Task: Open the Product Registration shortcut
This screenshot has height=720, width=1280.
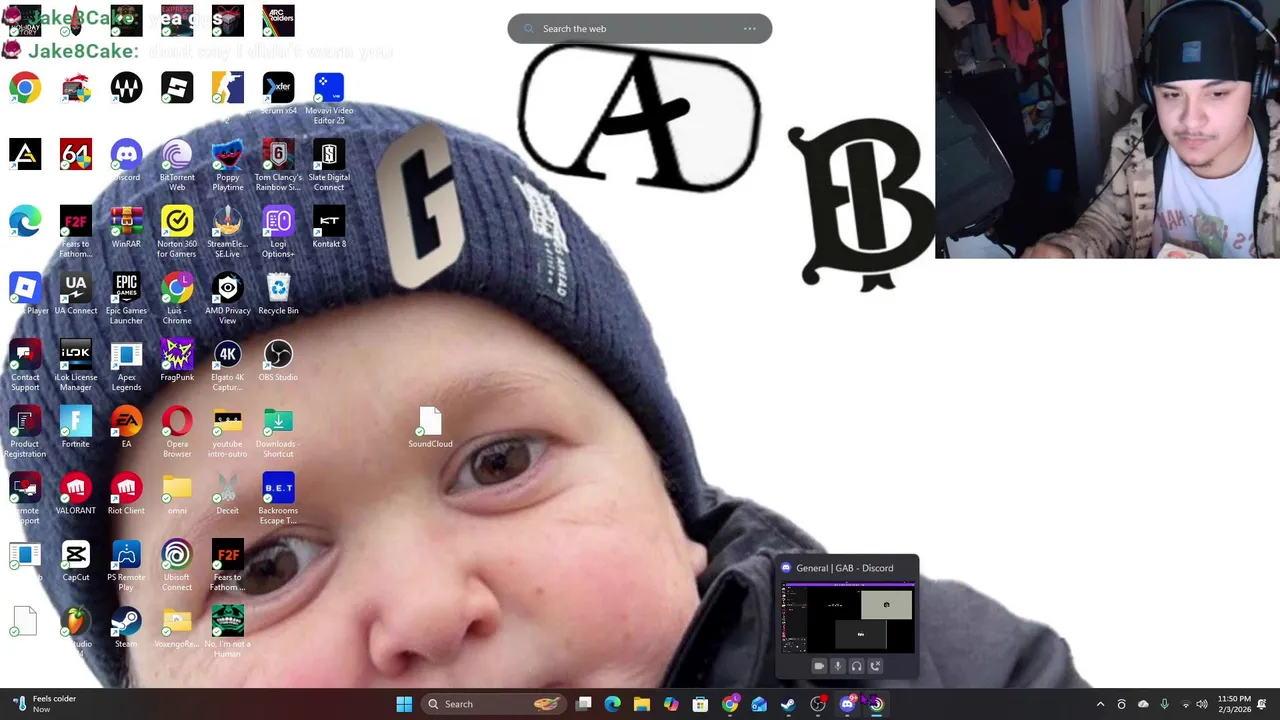Action: tap(25, 433)
